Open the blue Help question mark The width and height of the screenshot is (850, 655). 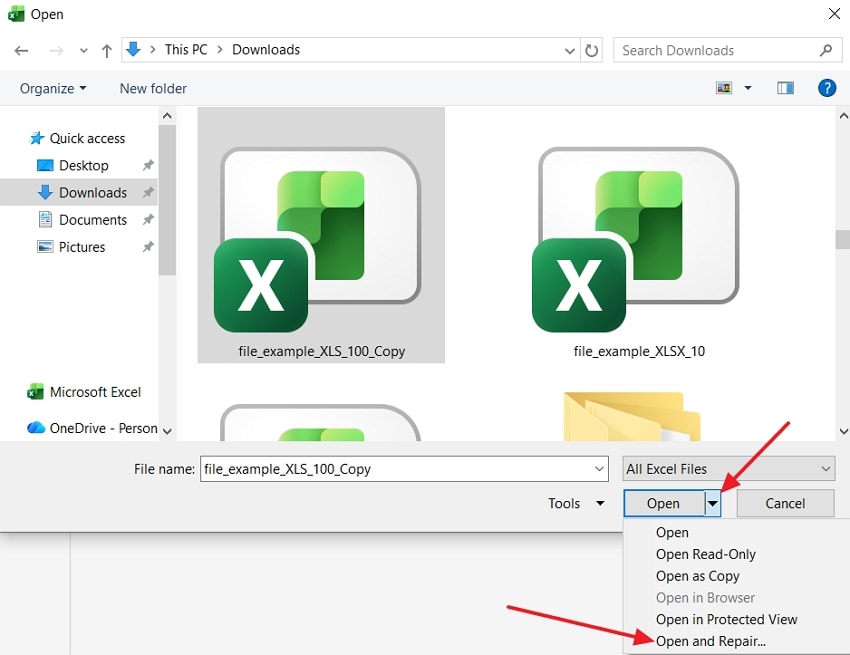point(827,88)
